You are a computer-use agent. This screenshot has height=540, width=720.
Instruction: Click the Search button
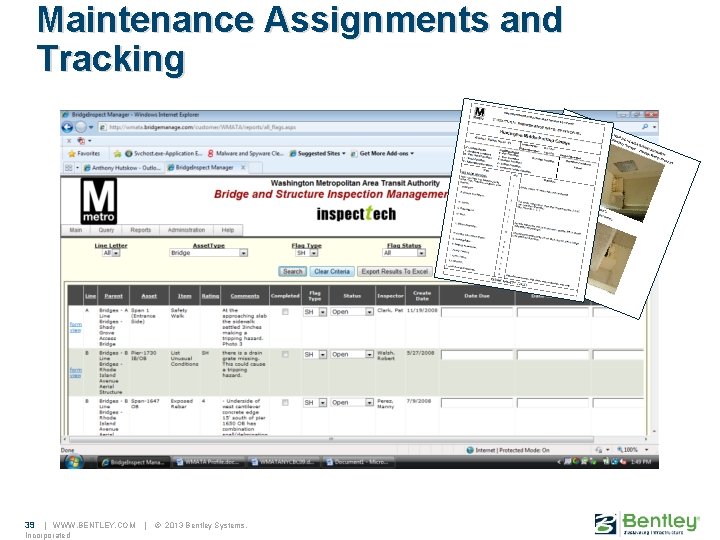292,271
